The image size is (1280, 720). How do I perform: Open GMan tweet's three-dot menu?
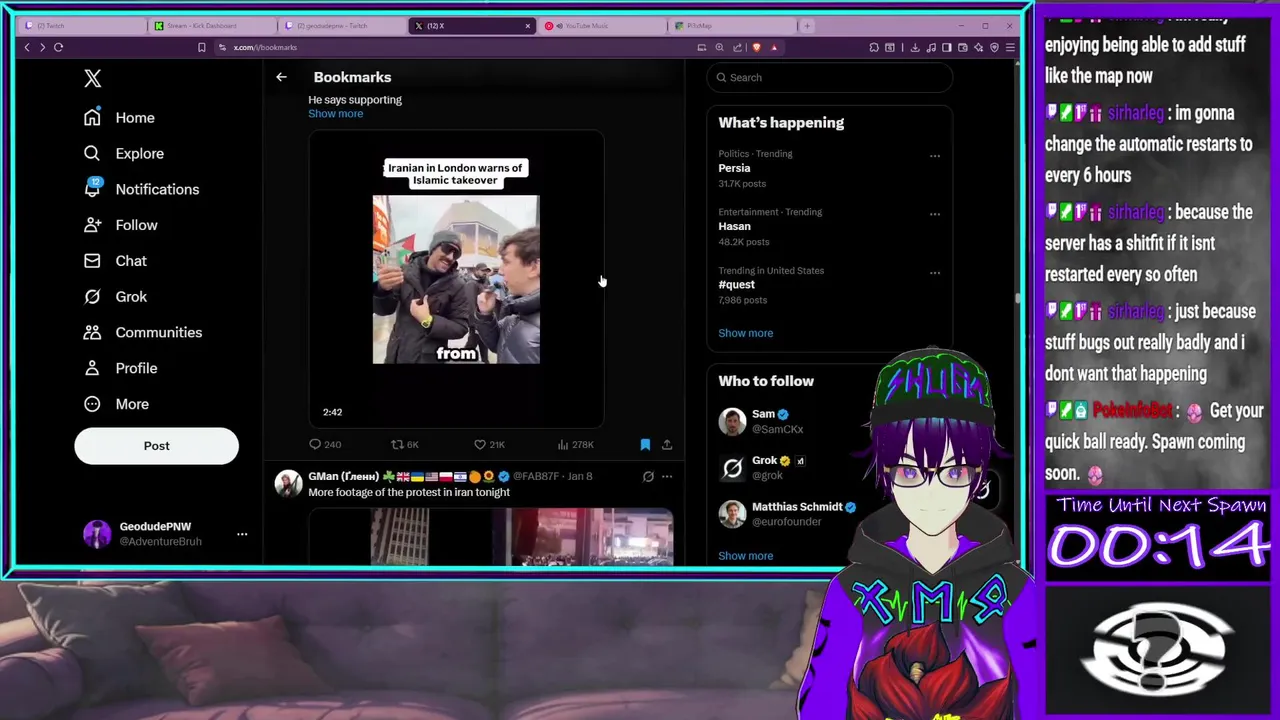[667, 477]
